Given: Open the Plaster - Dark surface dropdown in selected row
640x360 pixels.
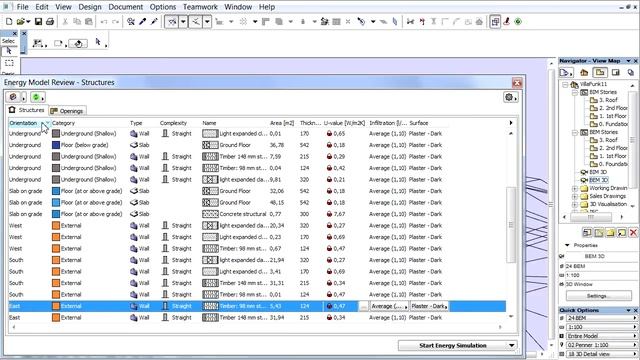Looking at the screenshot, I should (429, 306).
